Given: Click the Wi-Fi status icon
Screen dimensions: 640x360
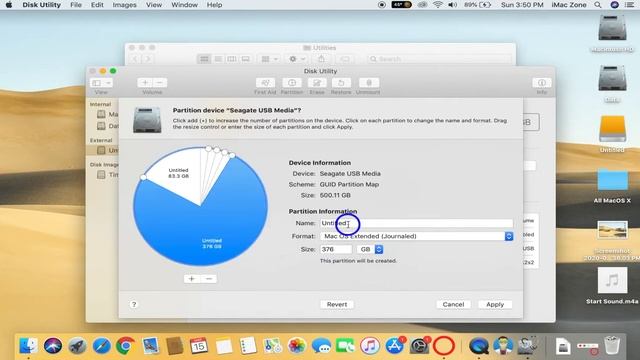Looking at the screenshot, I should coord(438,5).
